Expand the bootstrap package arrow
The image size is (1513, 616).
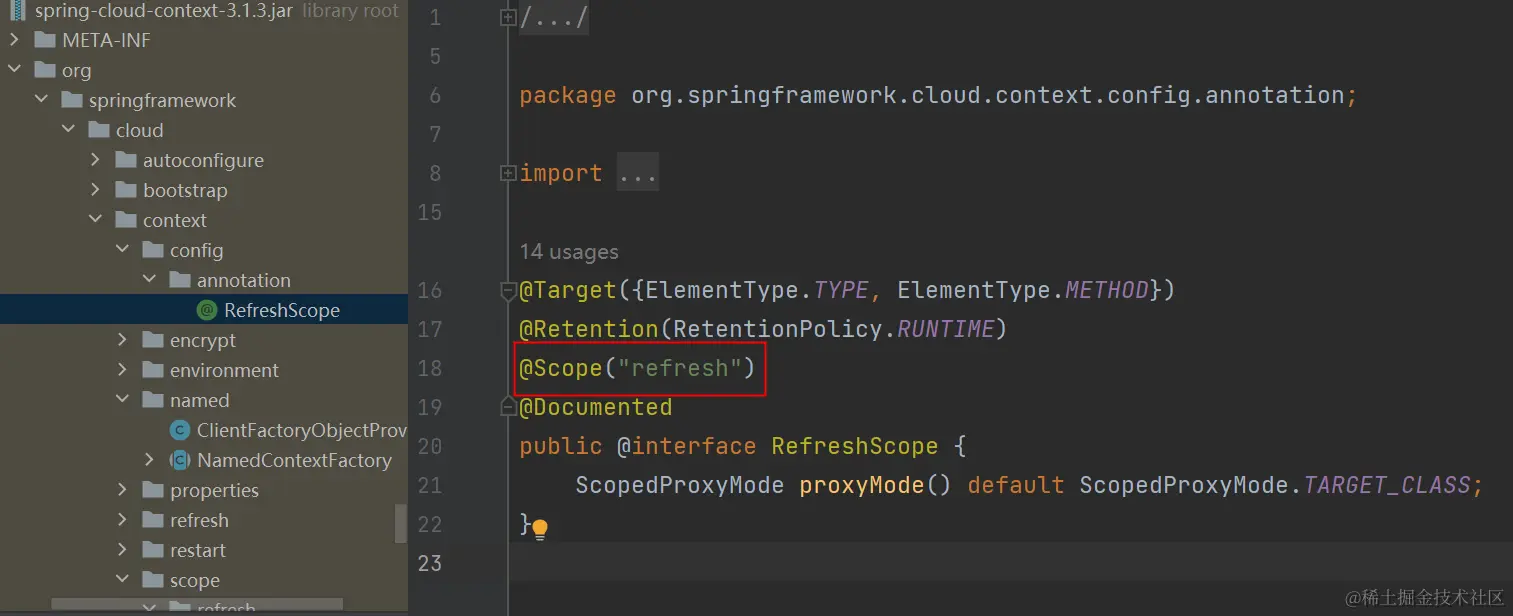pyautogui.click(x=95, y=190)
